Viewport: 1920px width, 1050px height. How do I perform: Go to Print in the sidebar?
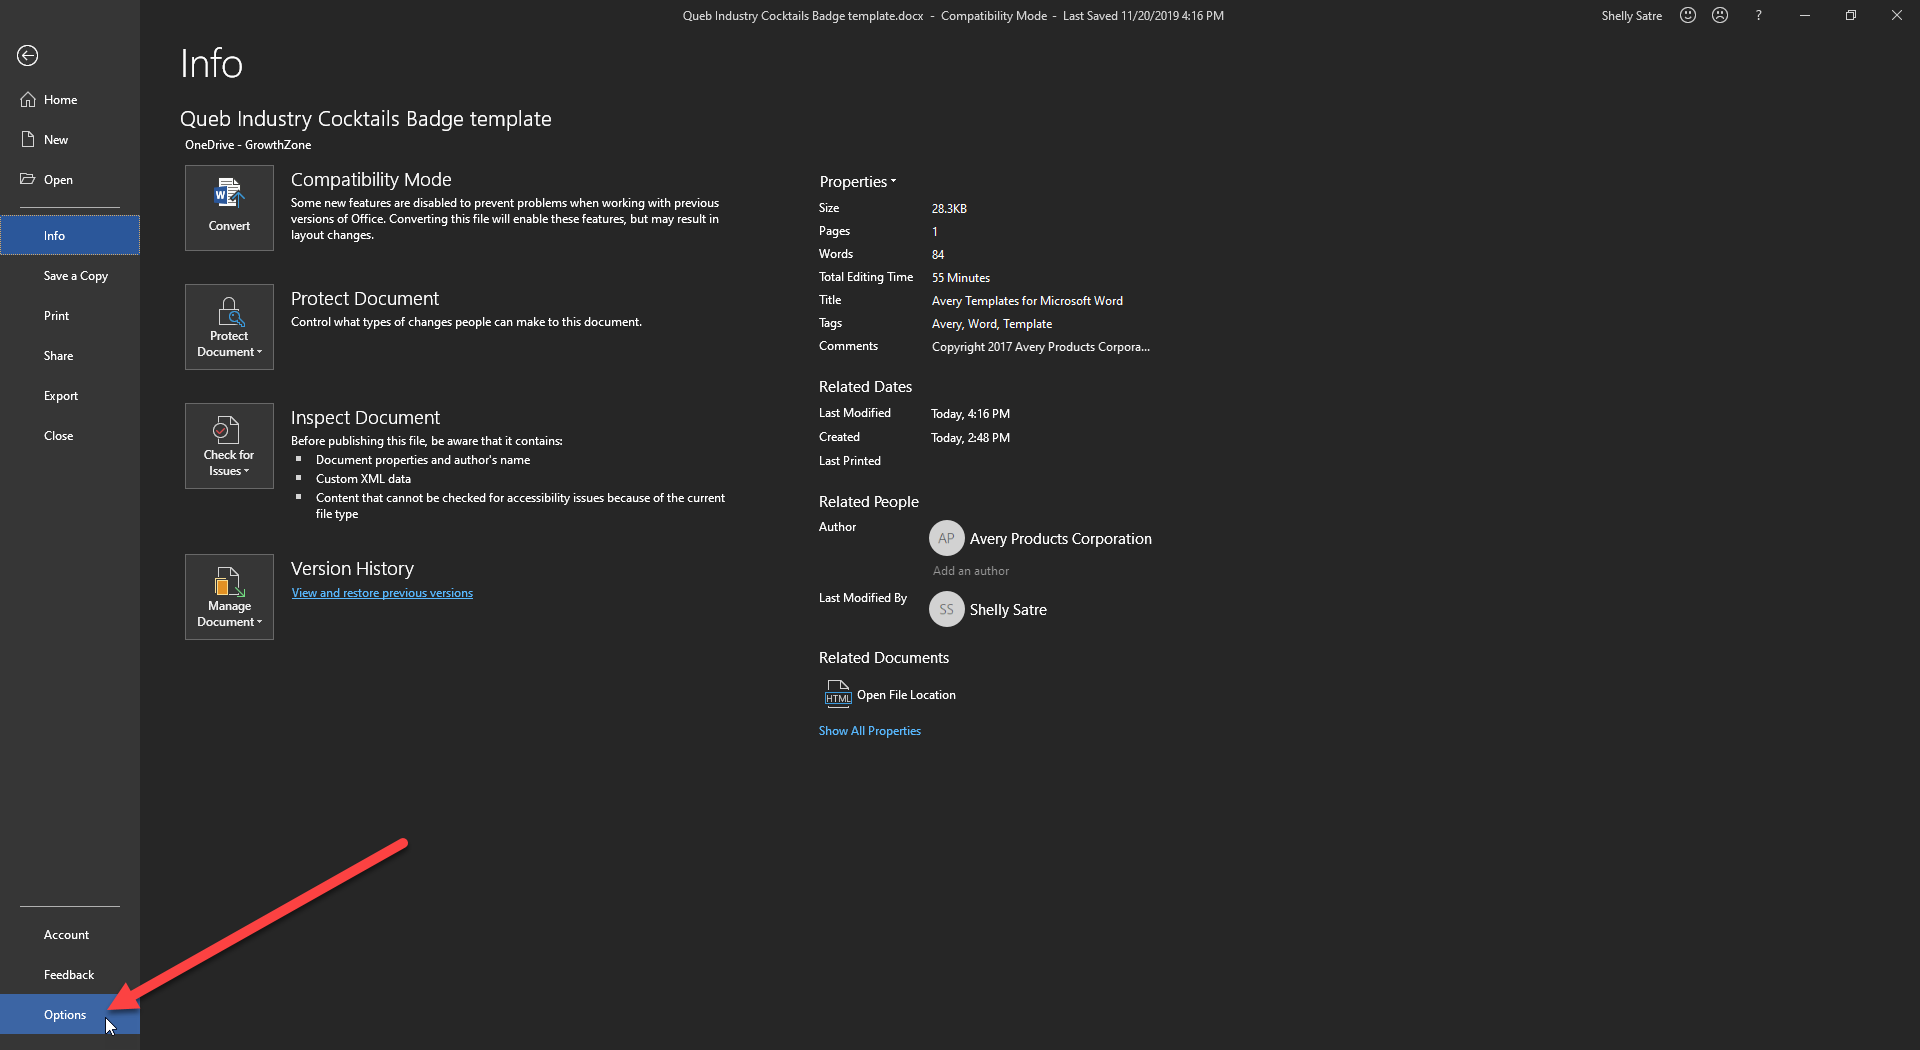coord(57,316)
